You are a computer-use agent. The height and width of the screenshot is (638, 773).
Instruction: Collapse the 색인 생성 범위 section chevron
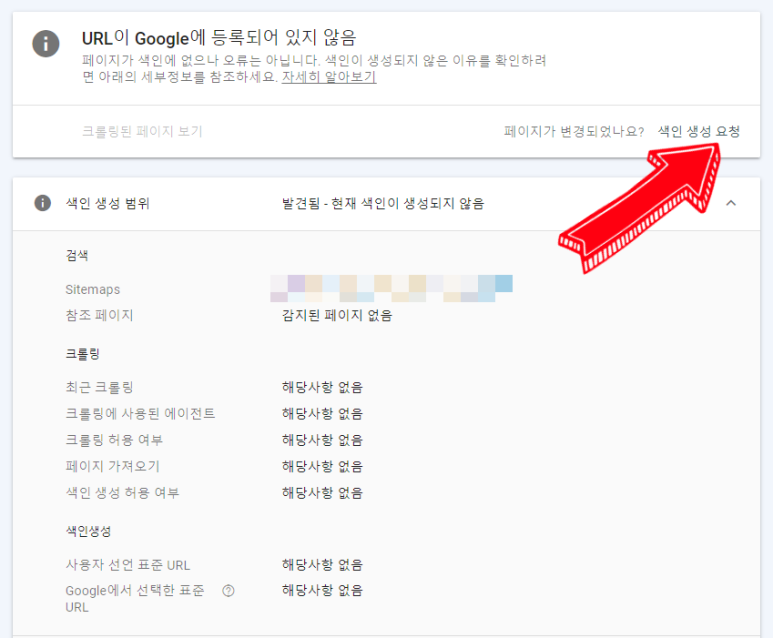731,203
